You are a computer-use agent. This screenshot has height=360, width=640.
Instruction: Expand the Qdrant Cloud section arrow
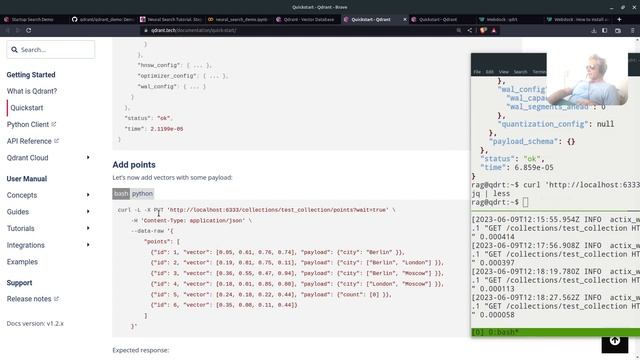pos(88,158)
